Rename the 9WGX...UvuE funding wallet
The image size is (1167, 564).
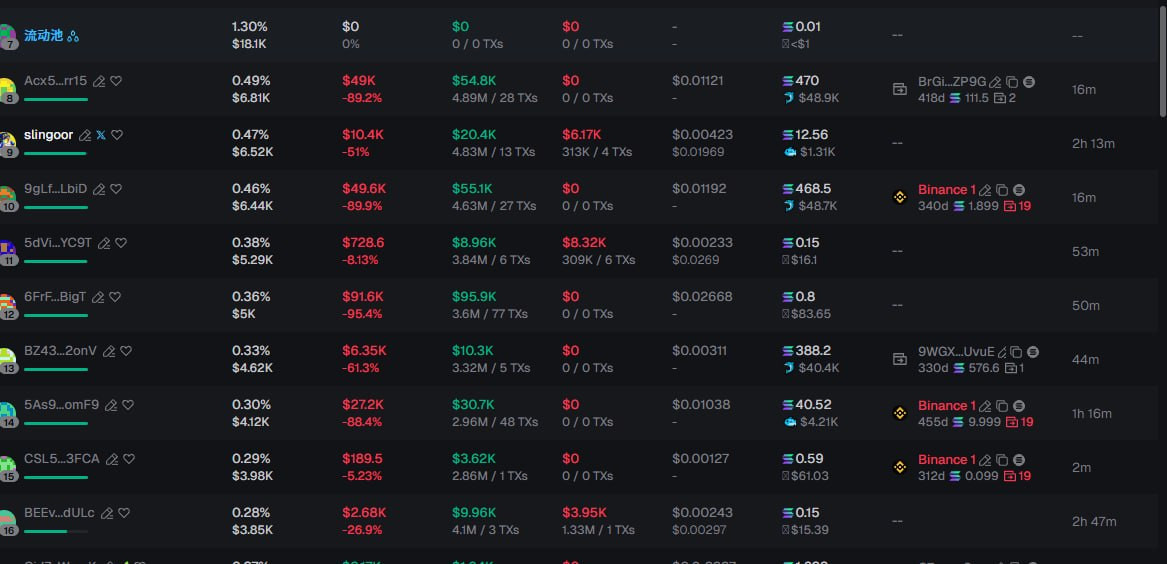1002,352
